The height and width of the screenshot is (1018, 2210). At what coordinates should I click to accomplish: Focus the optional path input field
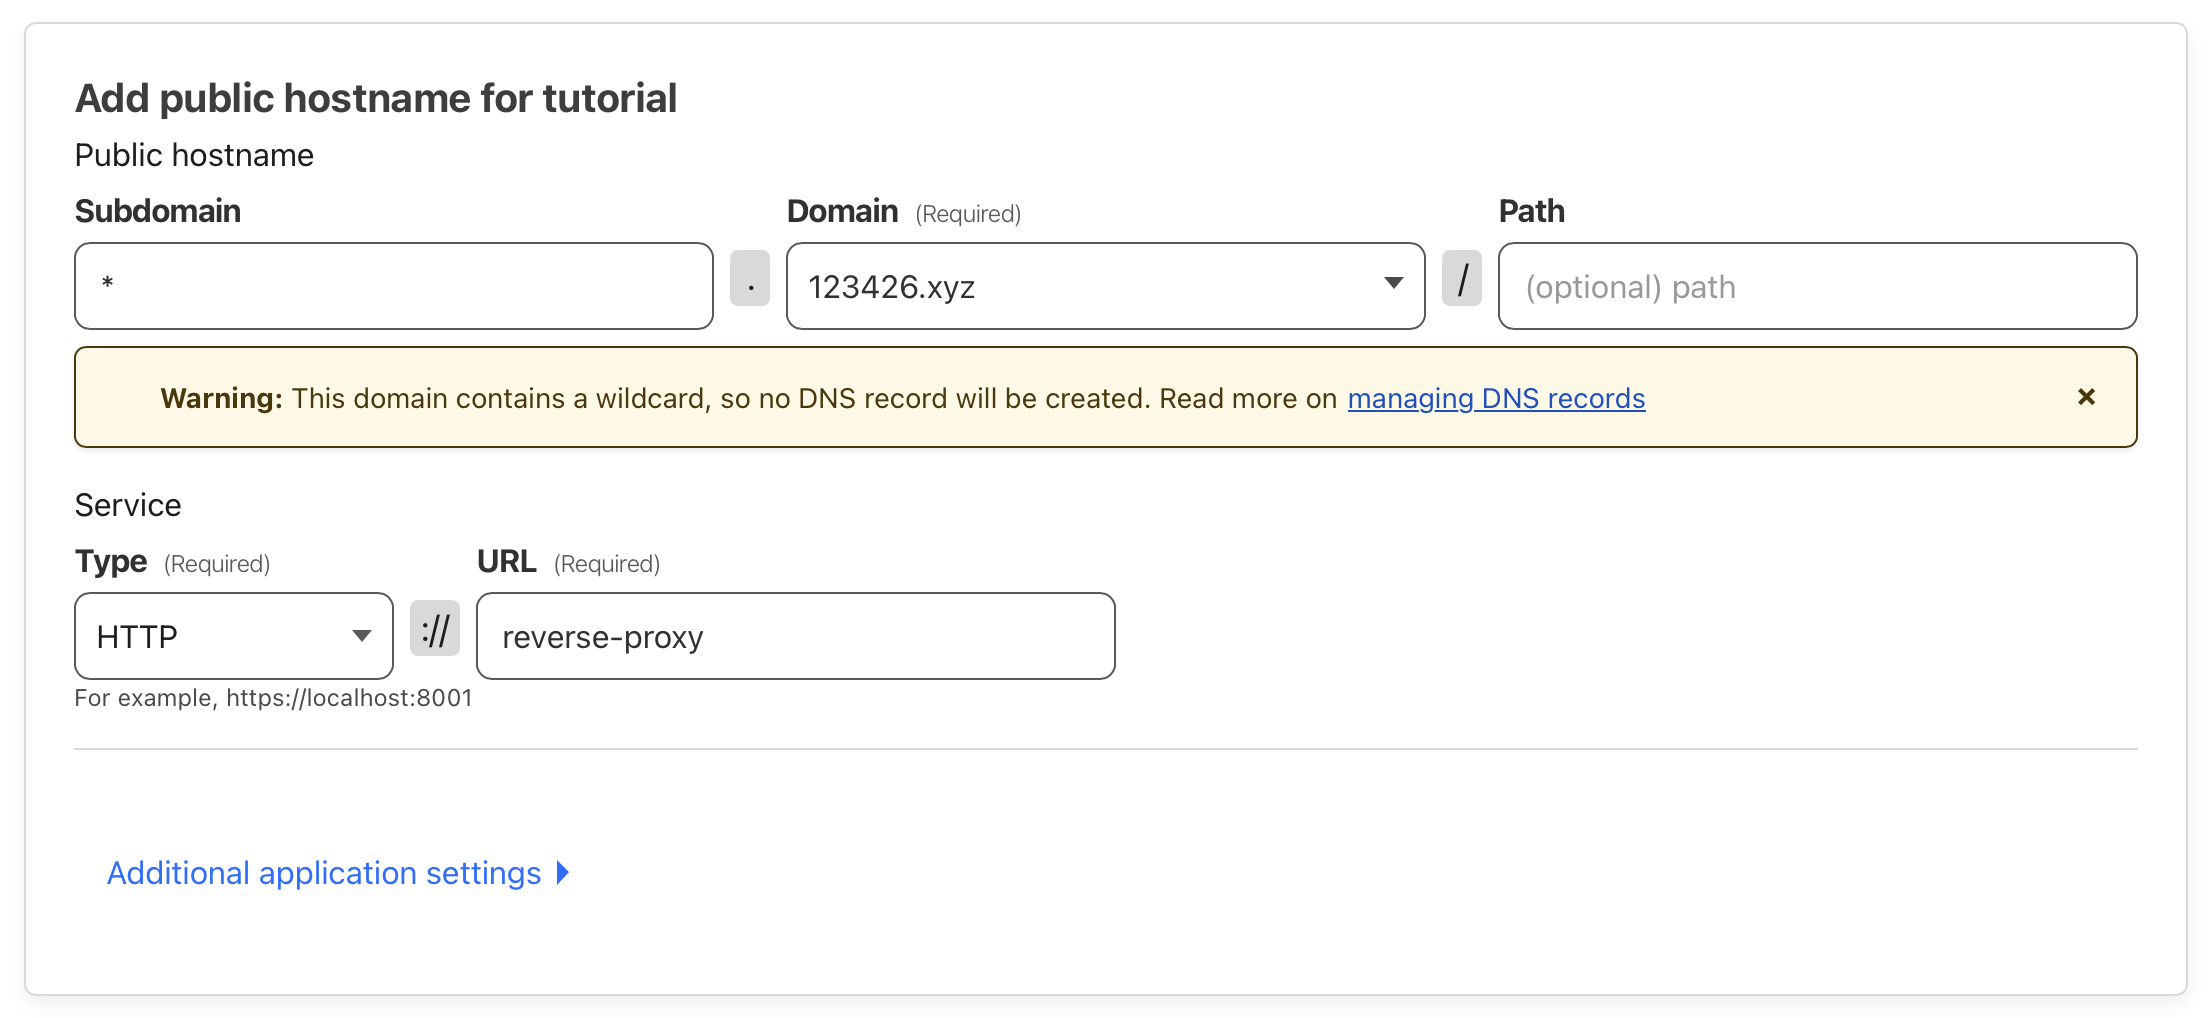(x=1817, y=286)
